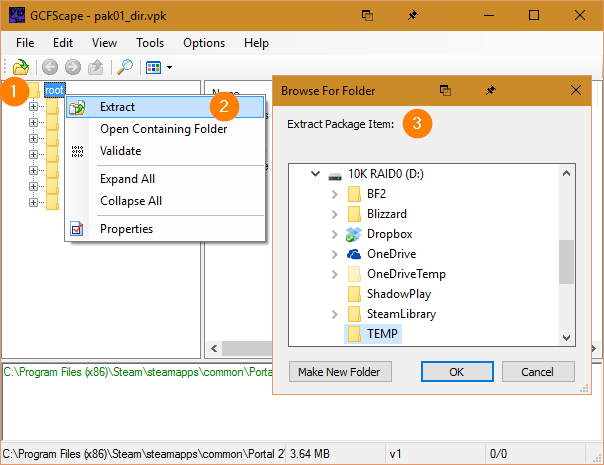
Task: Open the Help menu
Action: coord(256,43)
